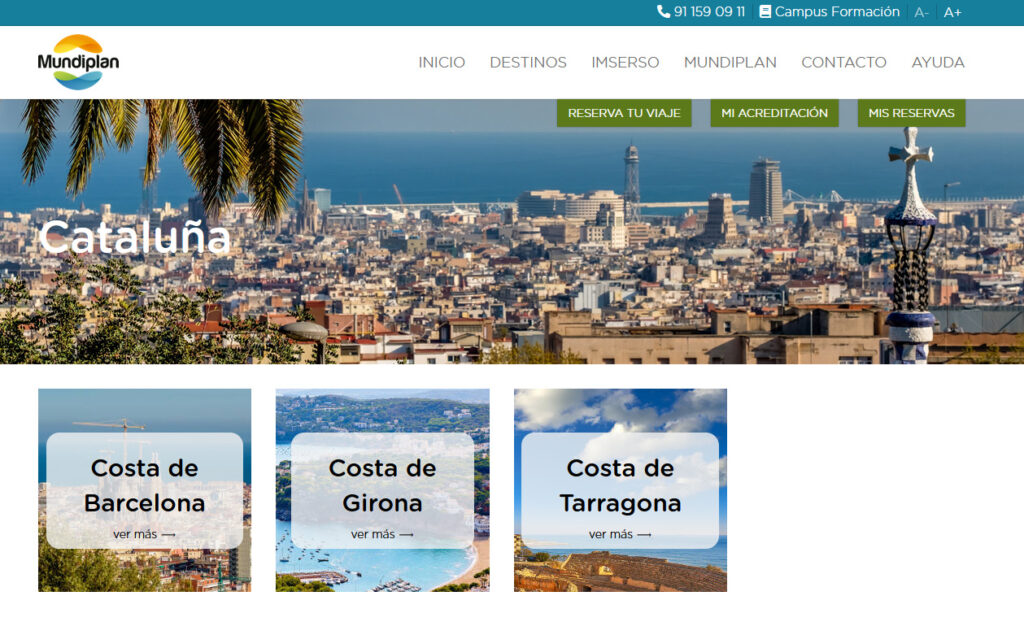1024x622 pixels.
Task: Open the DESTINOS menu
Action: (x=528, y=62)
